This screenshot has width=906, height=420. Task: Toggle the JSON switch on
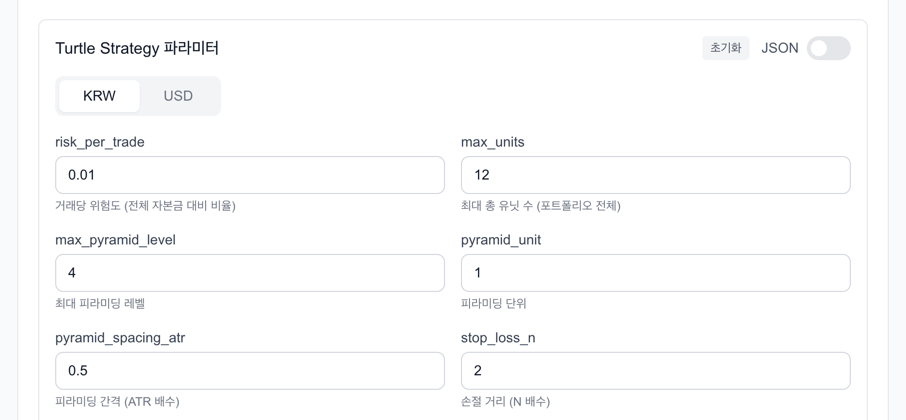pos(828,48)
